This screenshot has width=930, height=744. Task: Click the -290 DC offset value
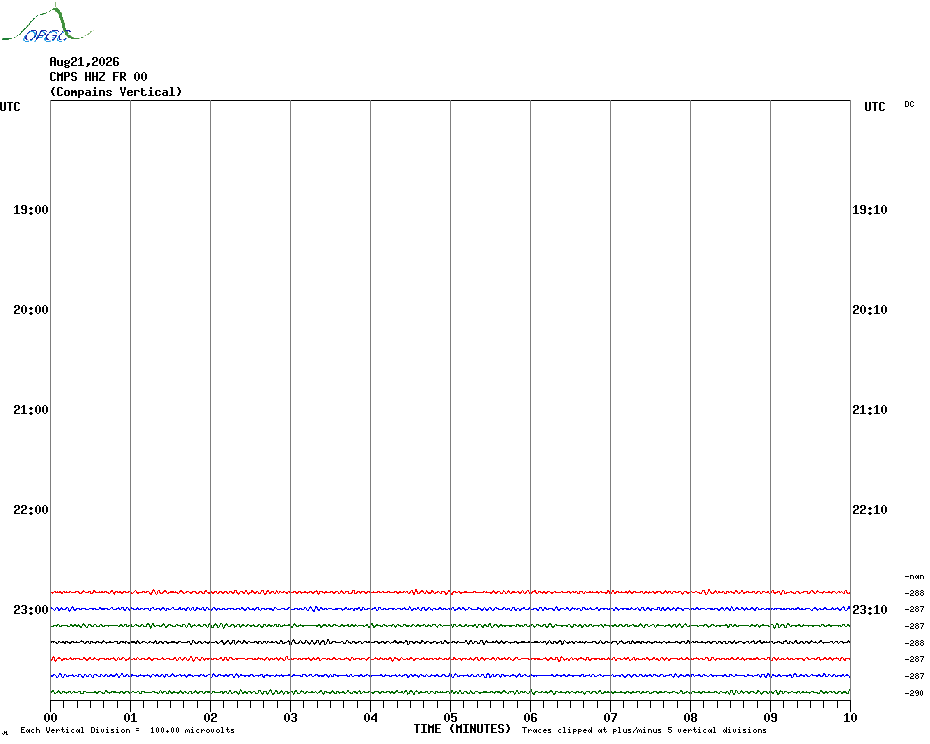[x=915, y=693]
